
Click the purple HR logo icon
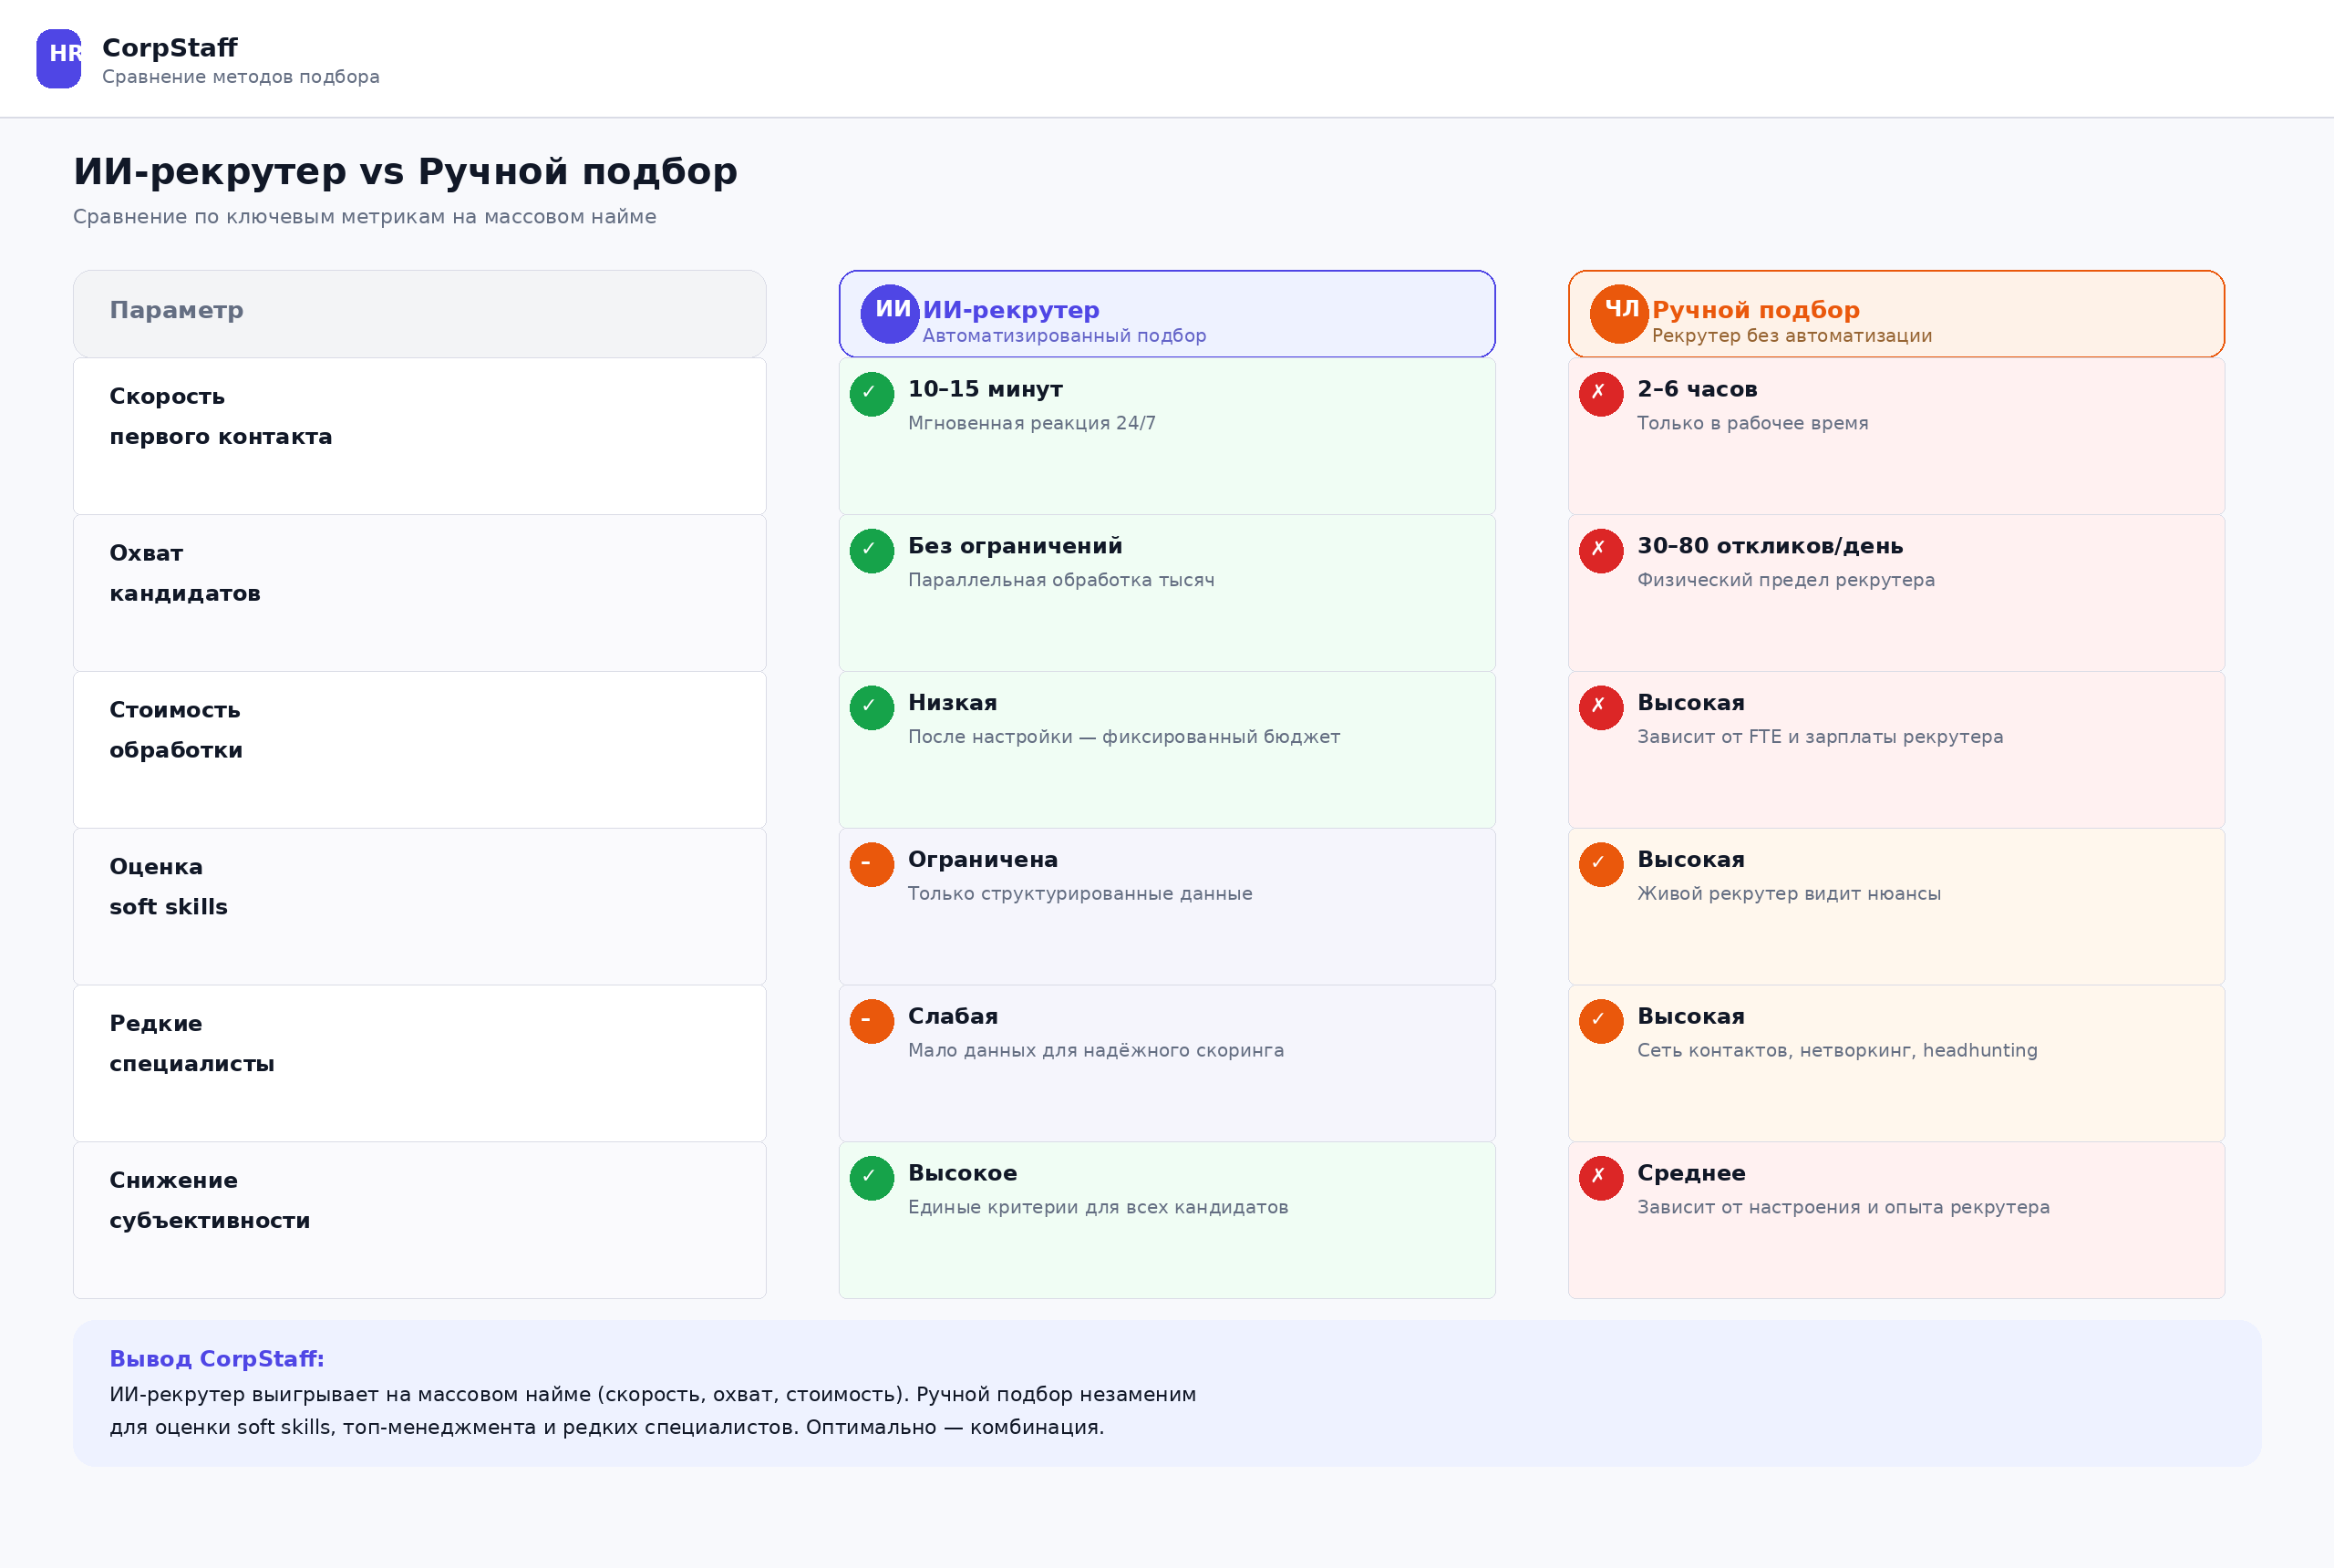pos(59,59)
